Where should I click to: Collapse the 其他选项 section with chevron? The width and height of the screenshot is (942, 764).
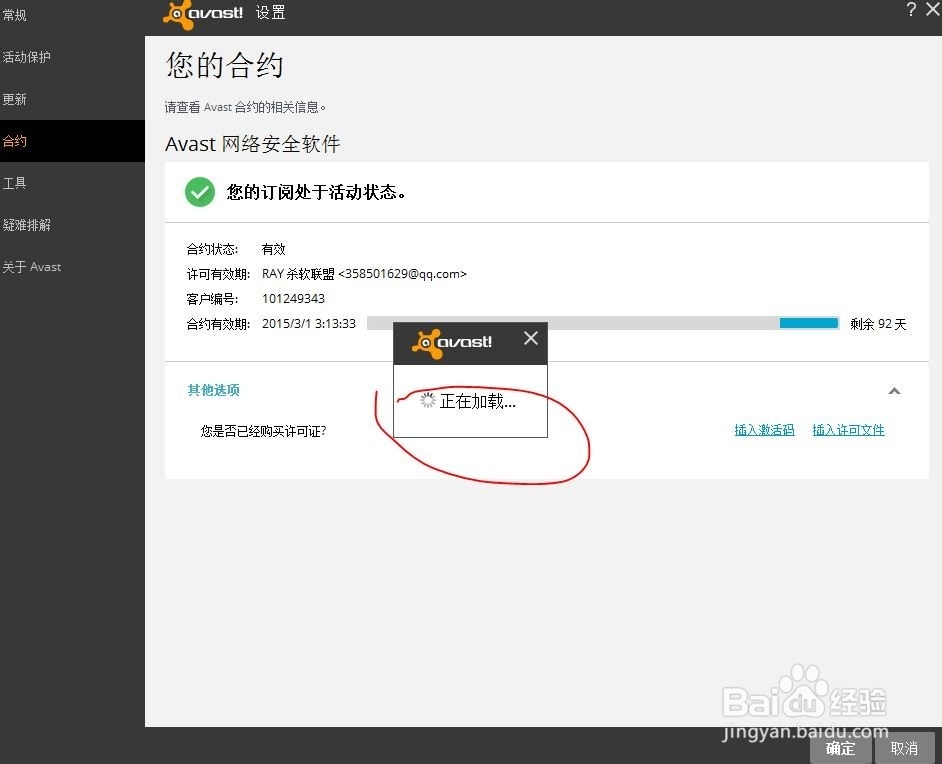pos(894,391)
